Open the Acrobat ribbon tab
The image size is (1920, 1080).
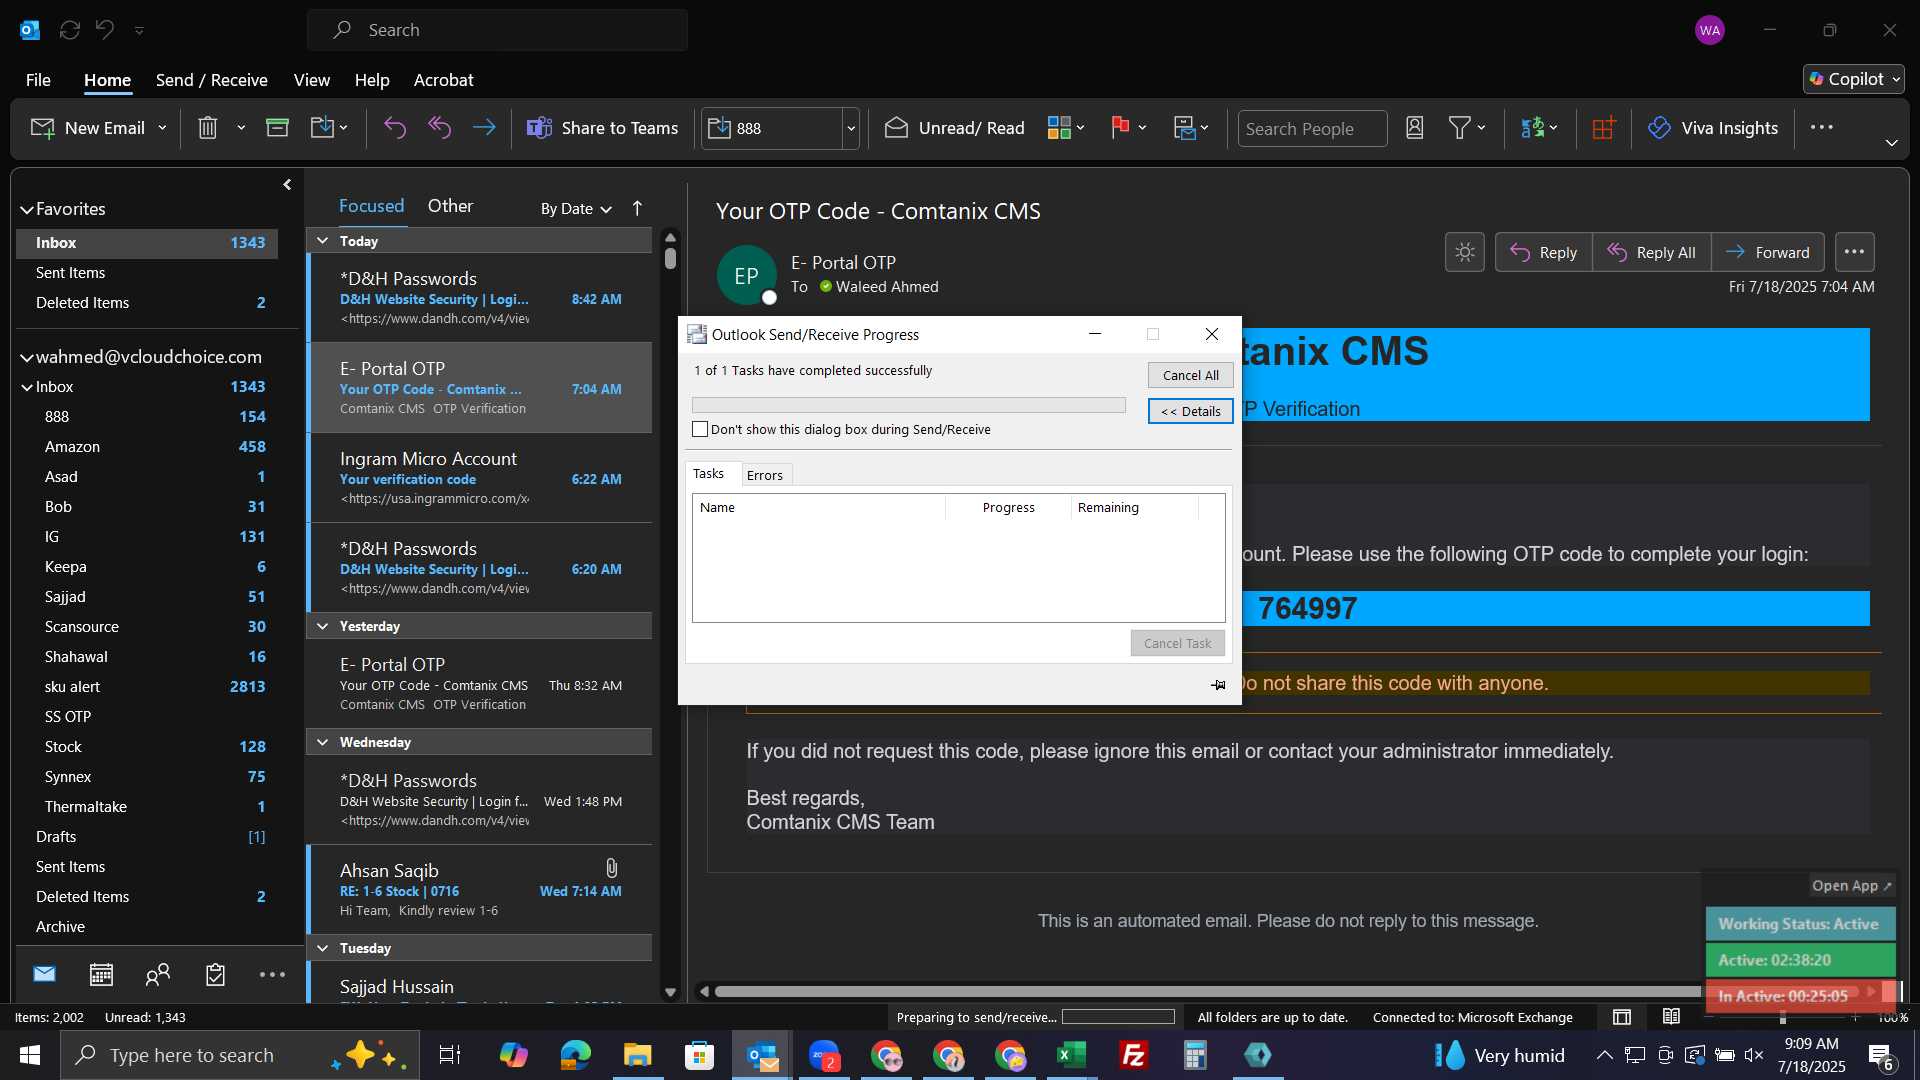(x=444, y=80)
